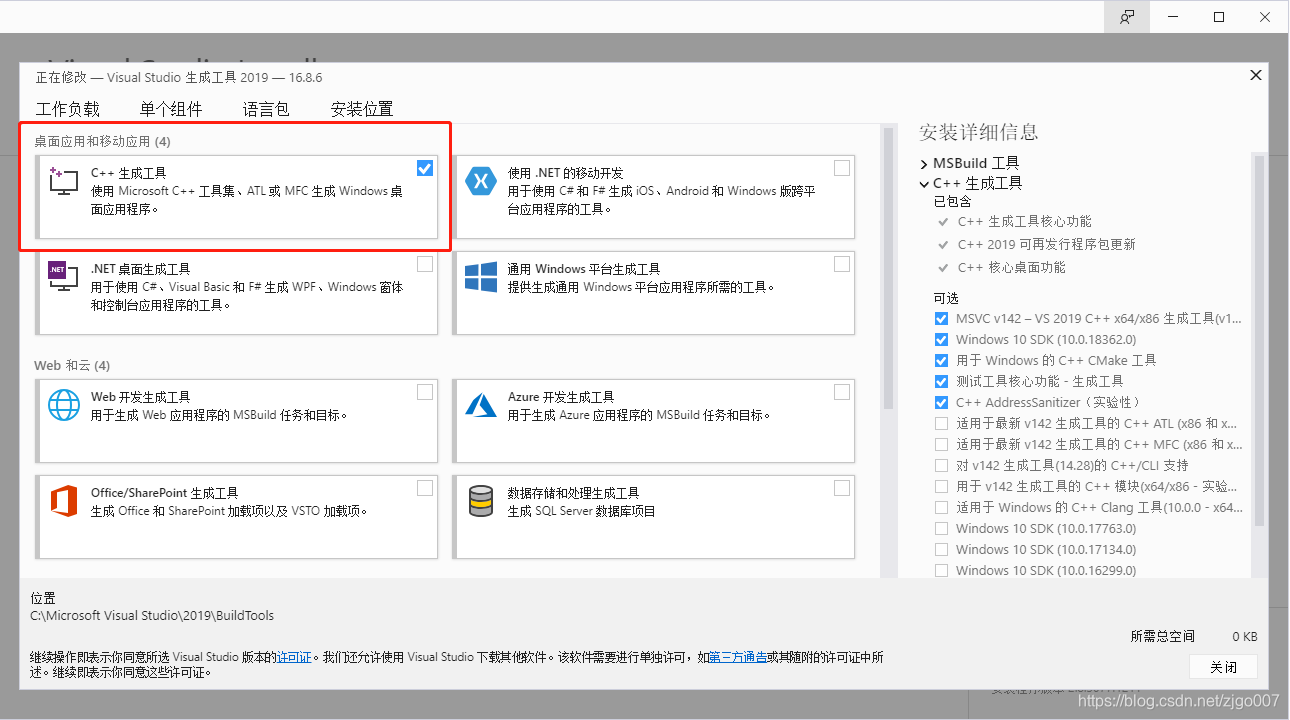The image size is (1290, 720).
Task: Click the Windows logo for 通用 Windows 平台生成工具
Action: pos(481,277)
